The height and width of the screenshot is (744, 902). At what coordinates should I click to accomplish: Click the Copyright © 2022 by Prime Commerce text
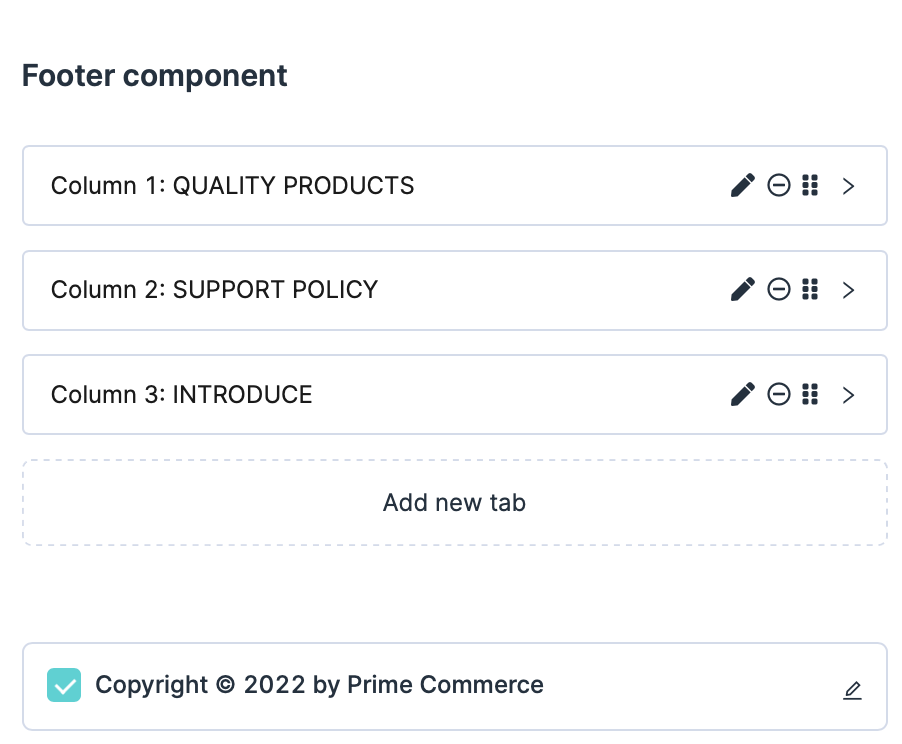coord(319,686)
